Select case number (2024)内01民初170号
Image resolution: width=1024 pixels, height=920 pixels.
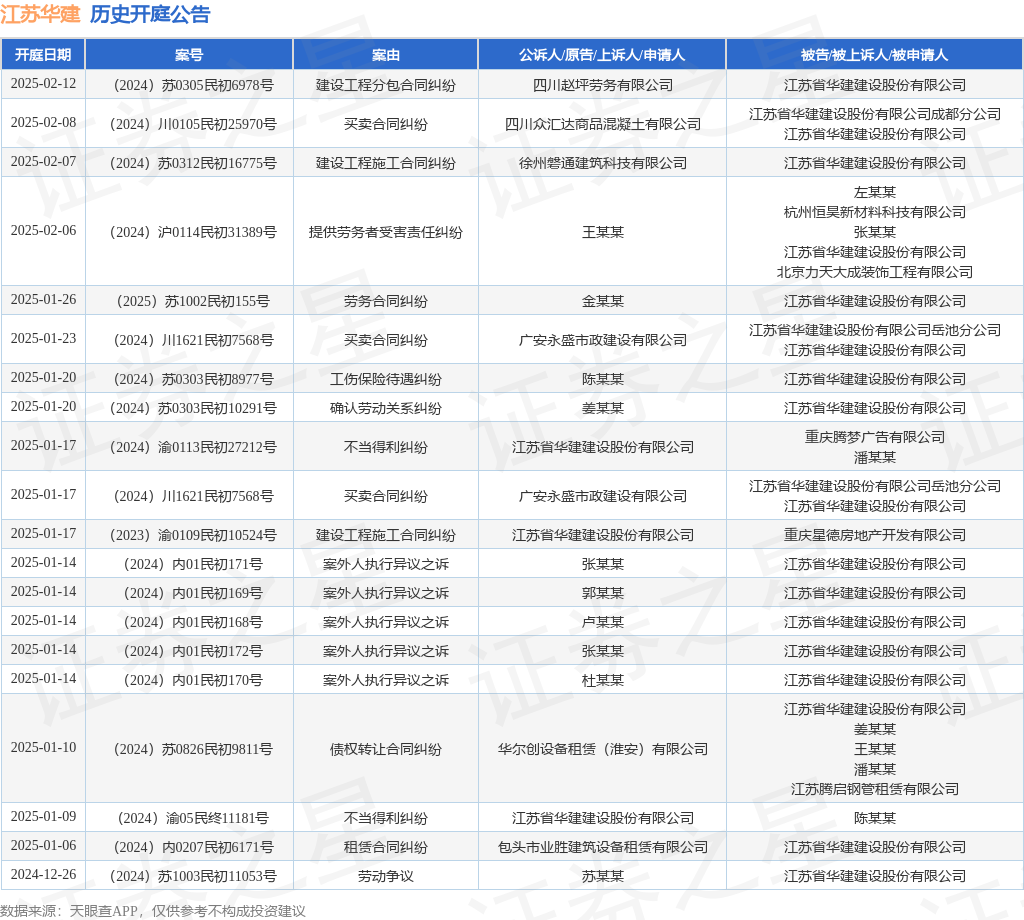tap(193, 680)
